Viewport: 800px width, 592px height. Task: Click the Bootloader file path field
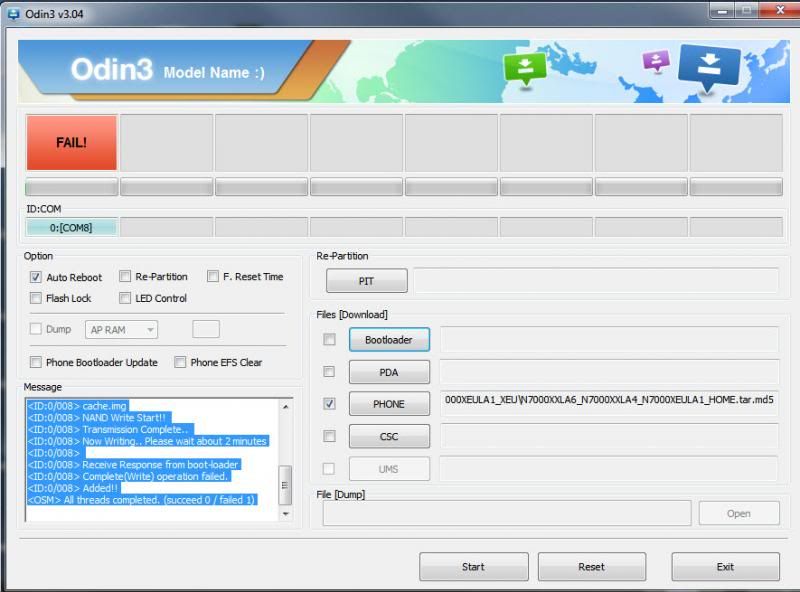click(609, 339)
